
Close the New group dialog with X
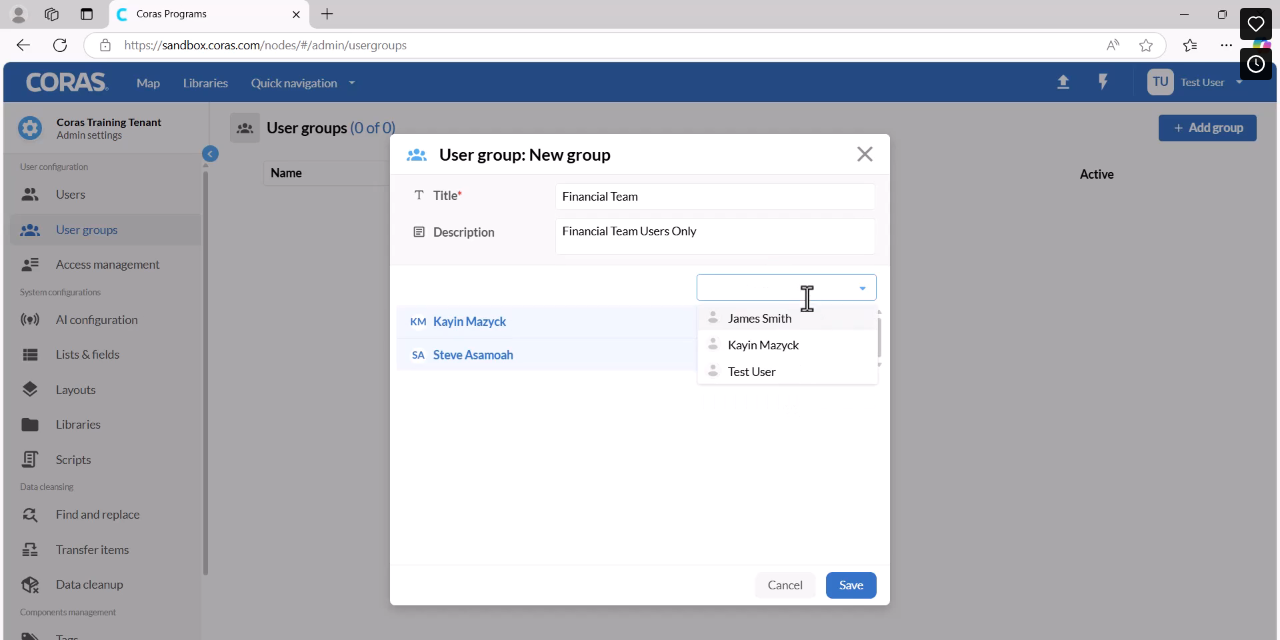pyautogui.click(x=865, y=154)
